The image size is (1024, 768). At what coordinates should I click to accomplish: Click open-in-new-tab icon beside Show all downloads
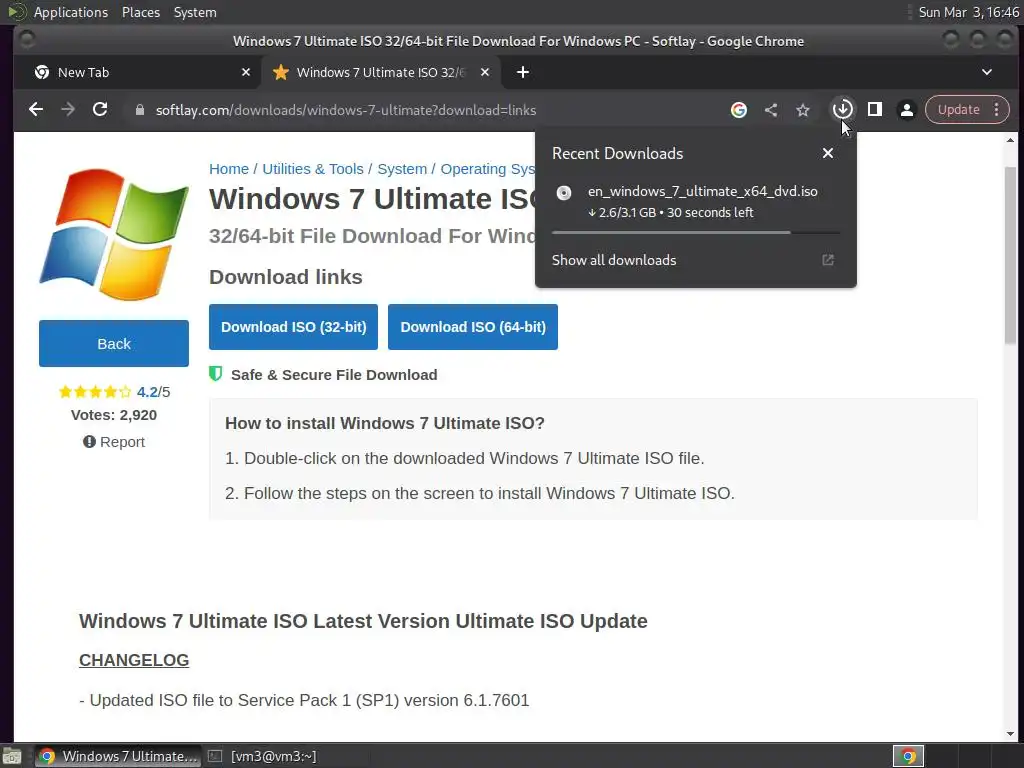827,260
